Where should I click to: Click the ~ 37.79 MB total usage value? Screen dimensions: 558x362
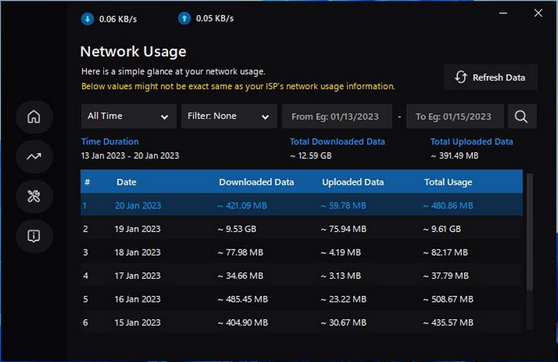pyautogui.click(x=446, y=276)
